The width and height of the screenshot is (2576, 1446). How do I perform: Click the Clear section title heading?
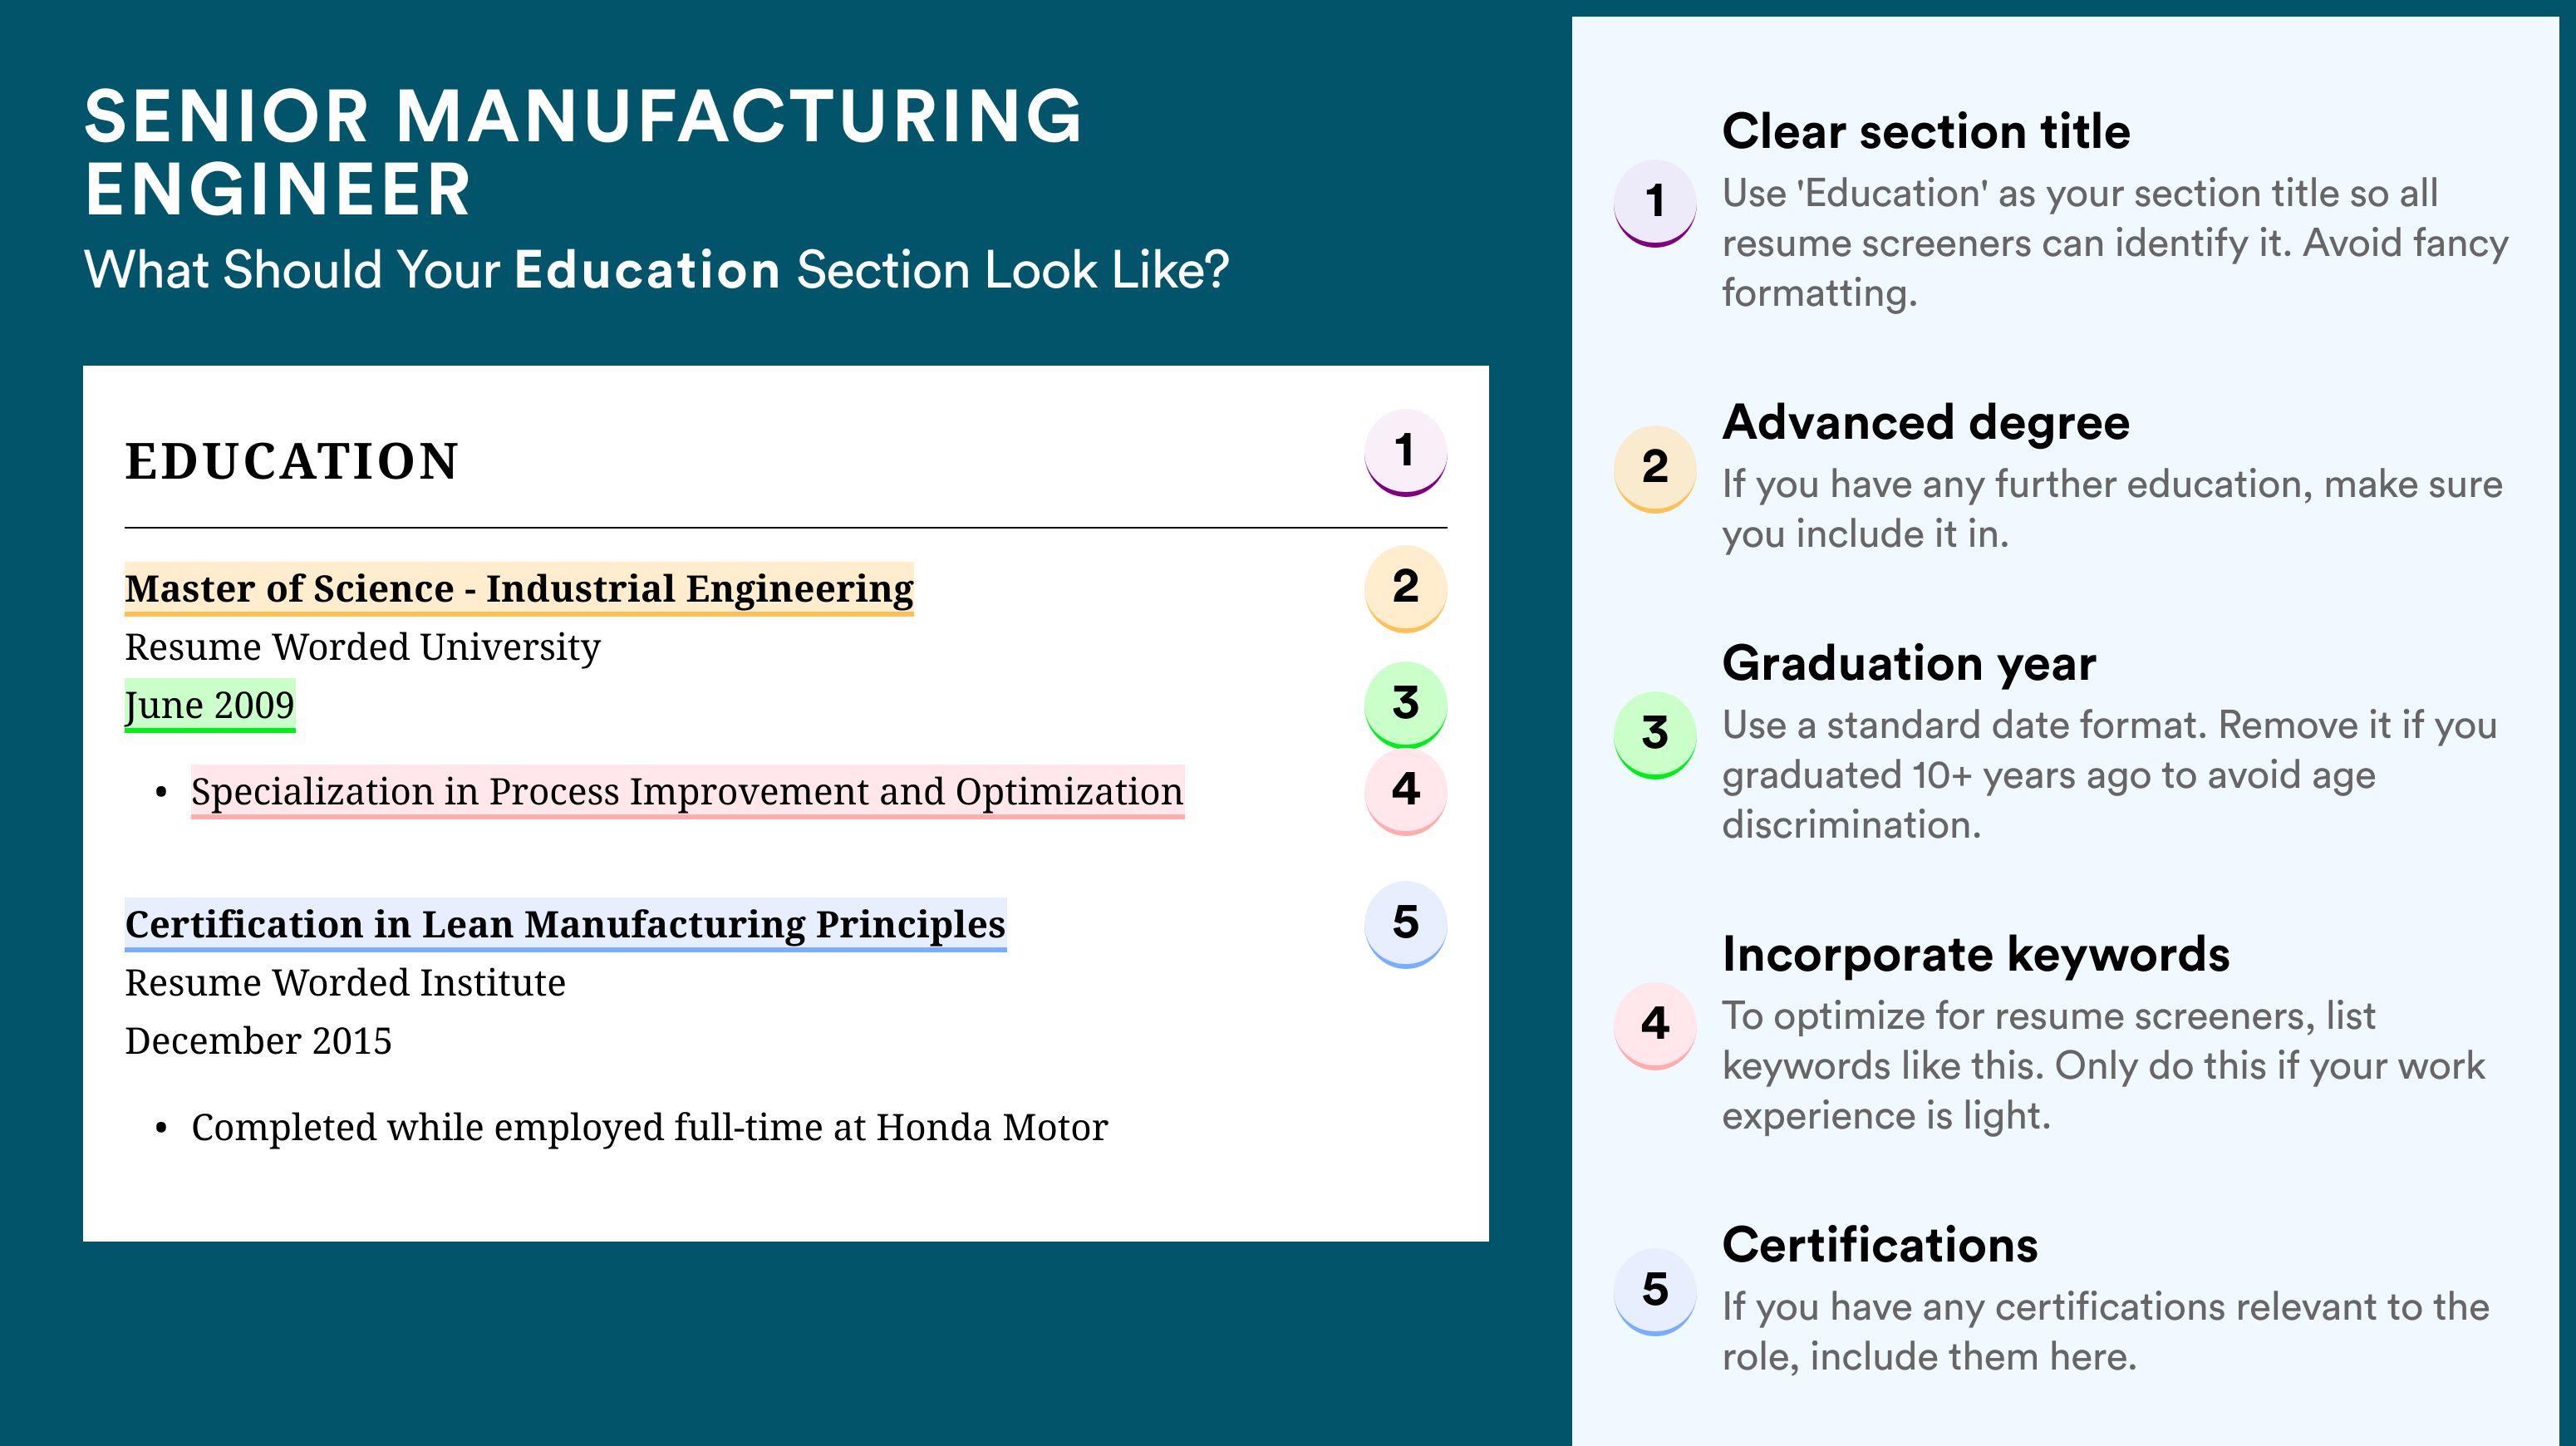coord(1925,132)
